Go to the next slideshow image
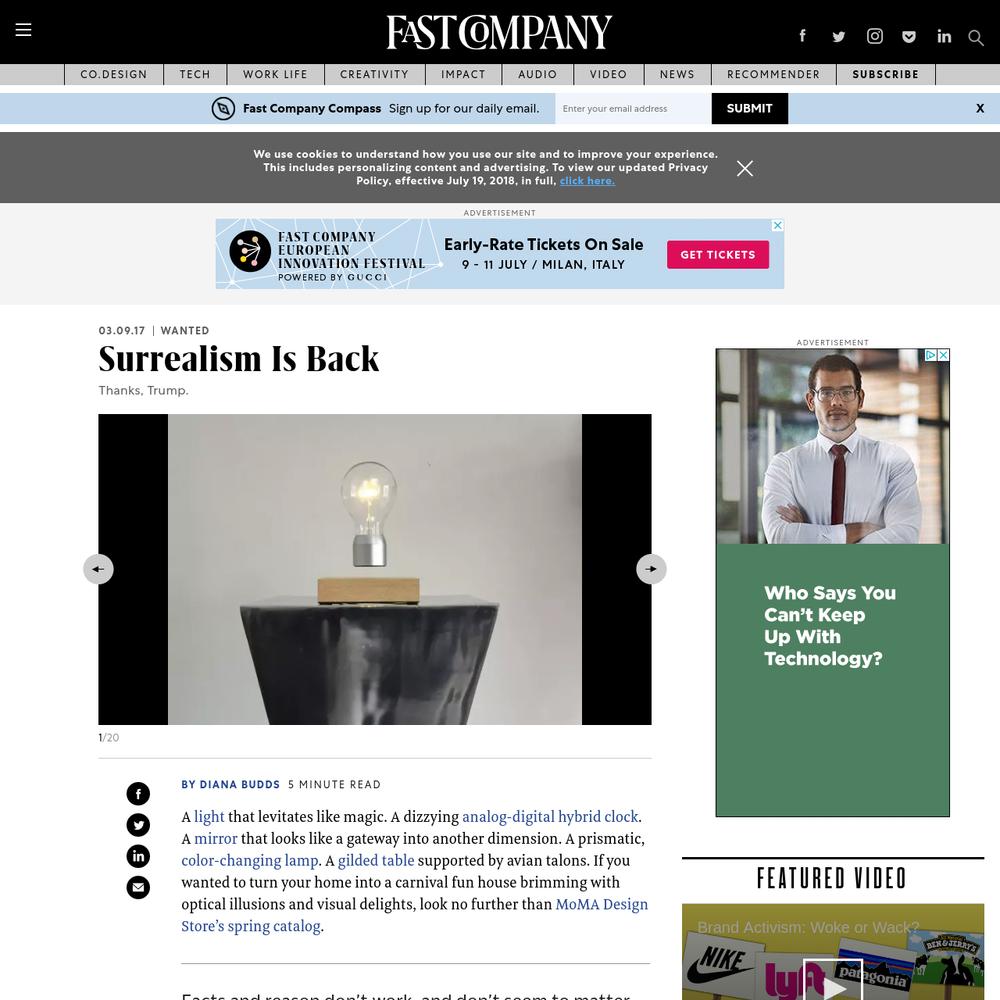This screenshot has width=1000, height=1000. pos(651,569)
